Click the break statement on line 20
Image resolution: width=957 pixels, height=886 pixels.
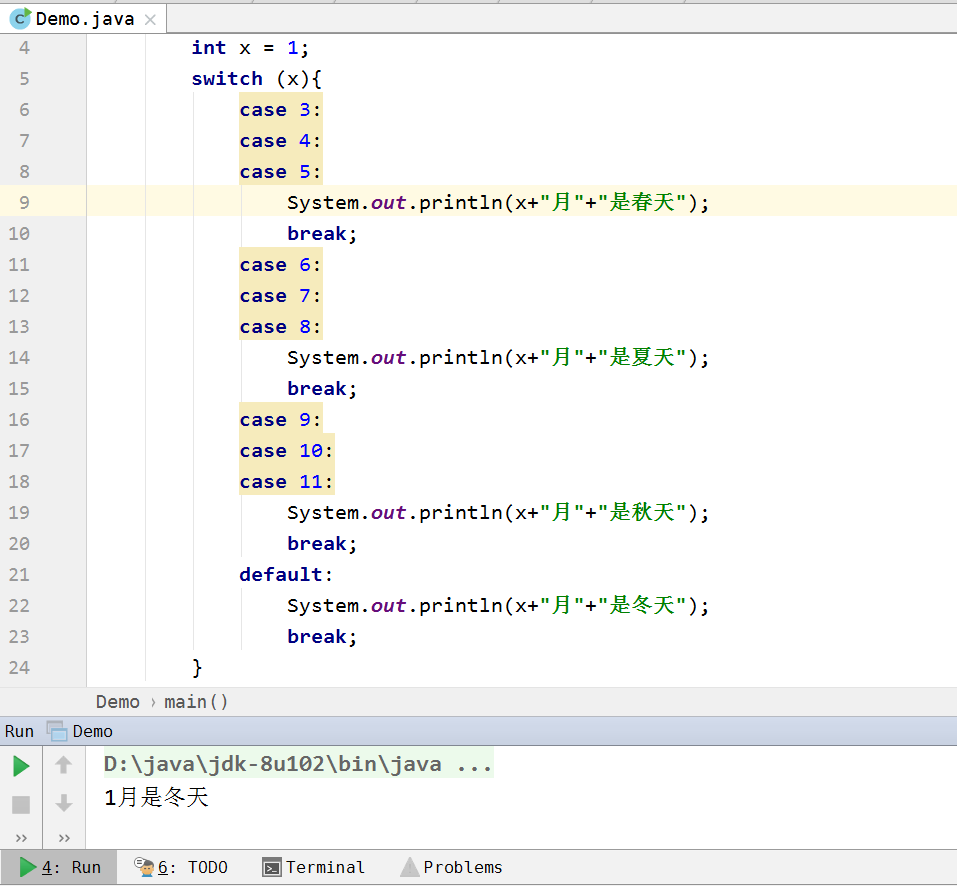tap(322, 544)
